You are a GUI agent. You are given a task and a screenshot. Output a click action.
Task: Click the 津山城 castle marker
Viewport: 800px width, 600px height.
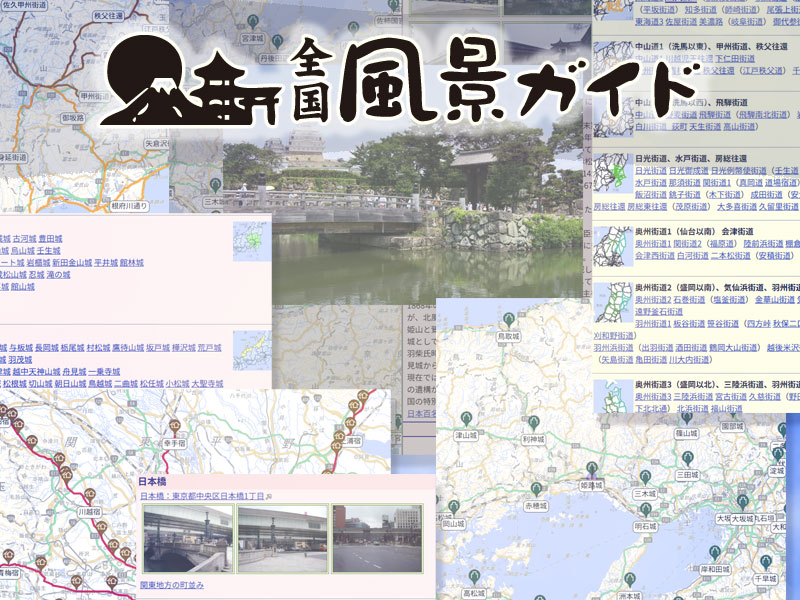pyautogui.click(x=464, y=420)
